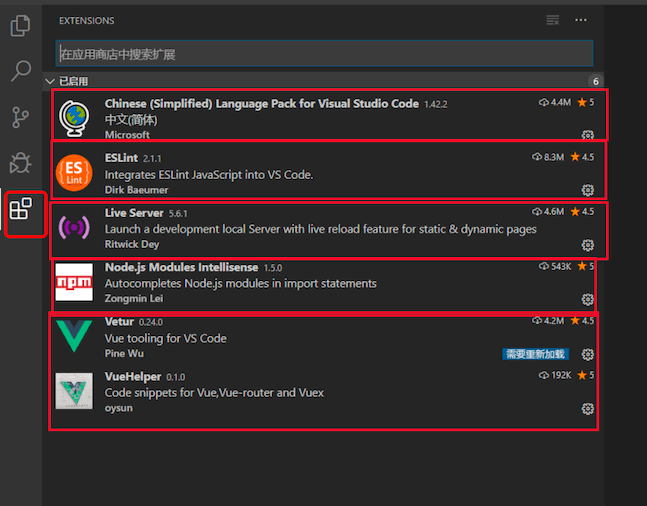Image resolution: width=647 pixels, height=506 pixels.
Task: Open the Vetur extension title
Action: [x=119, y=322]
